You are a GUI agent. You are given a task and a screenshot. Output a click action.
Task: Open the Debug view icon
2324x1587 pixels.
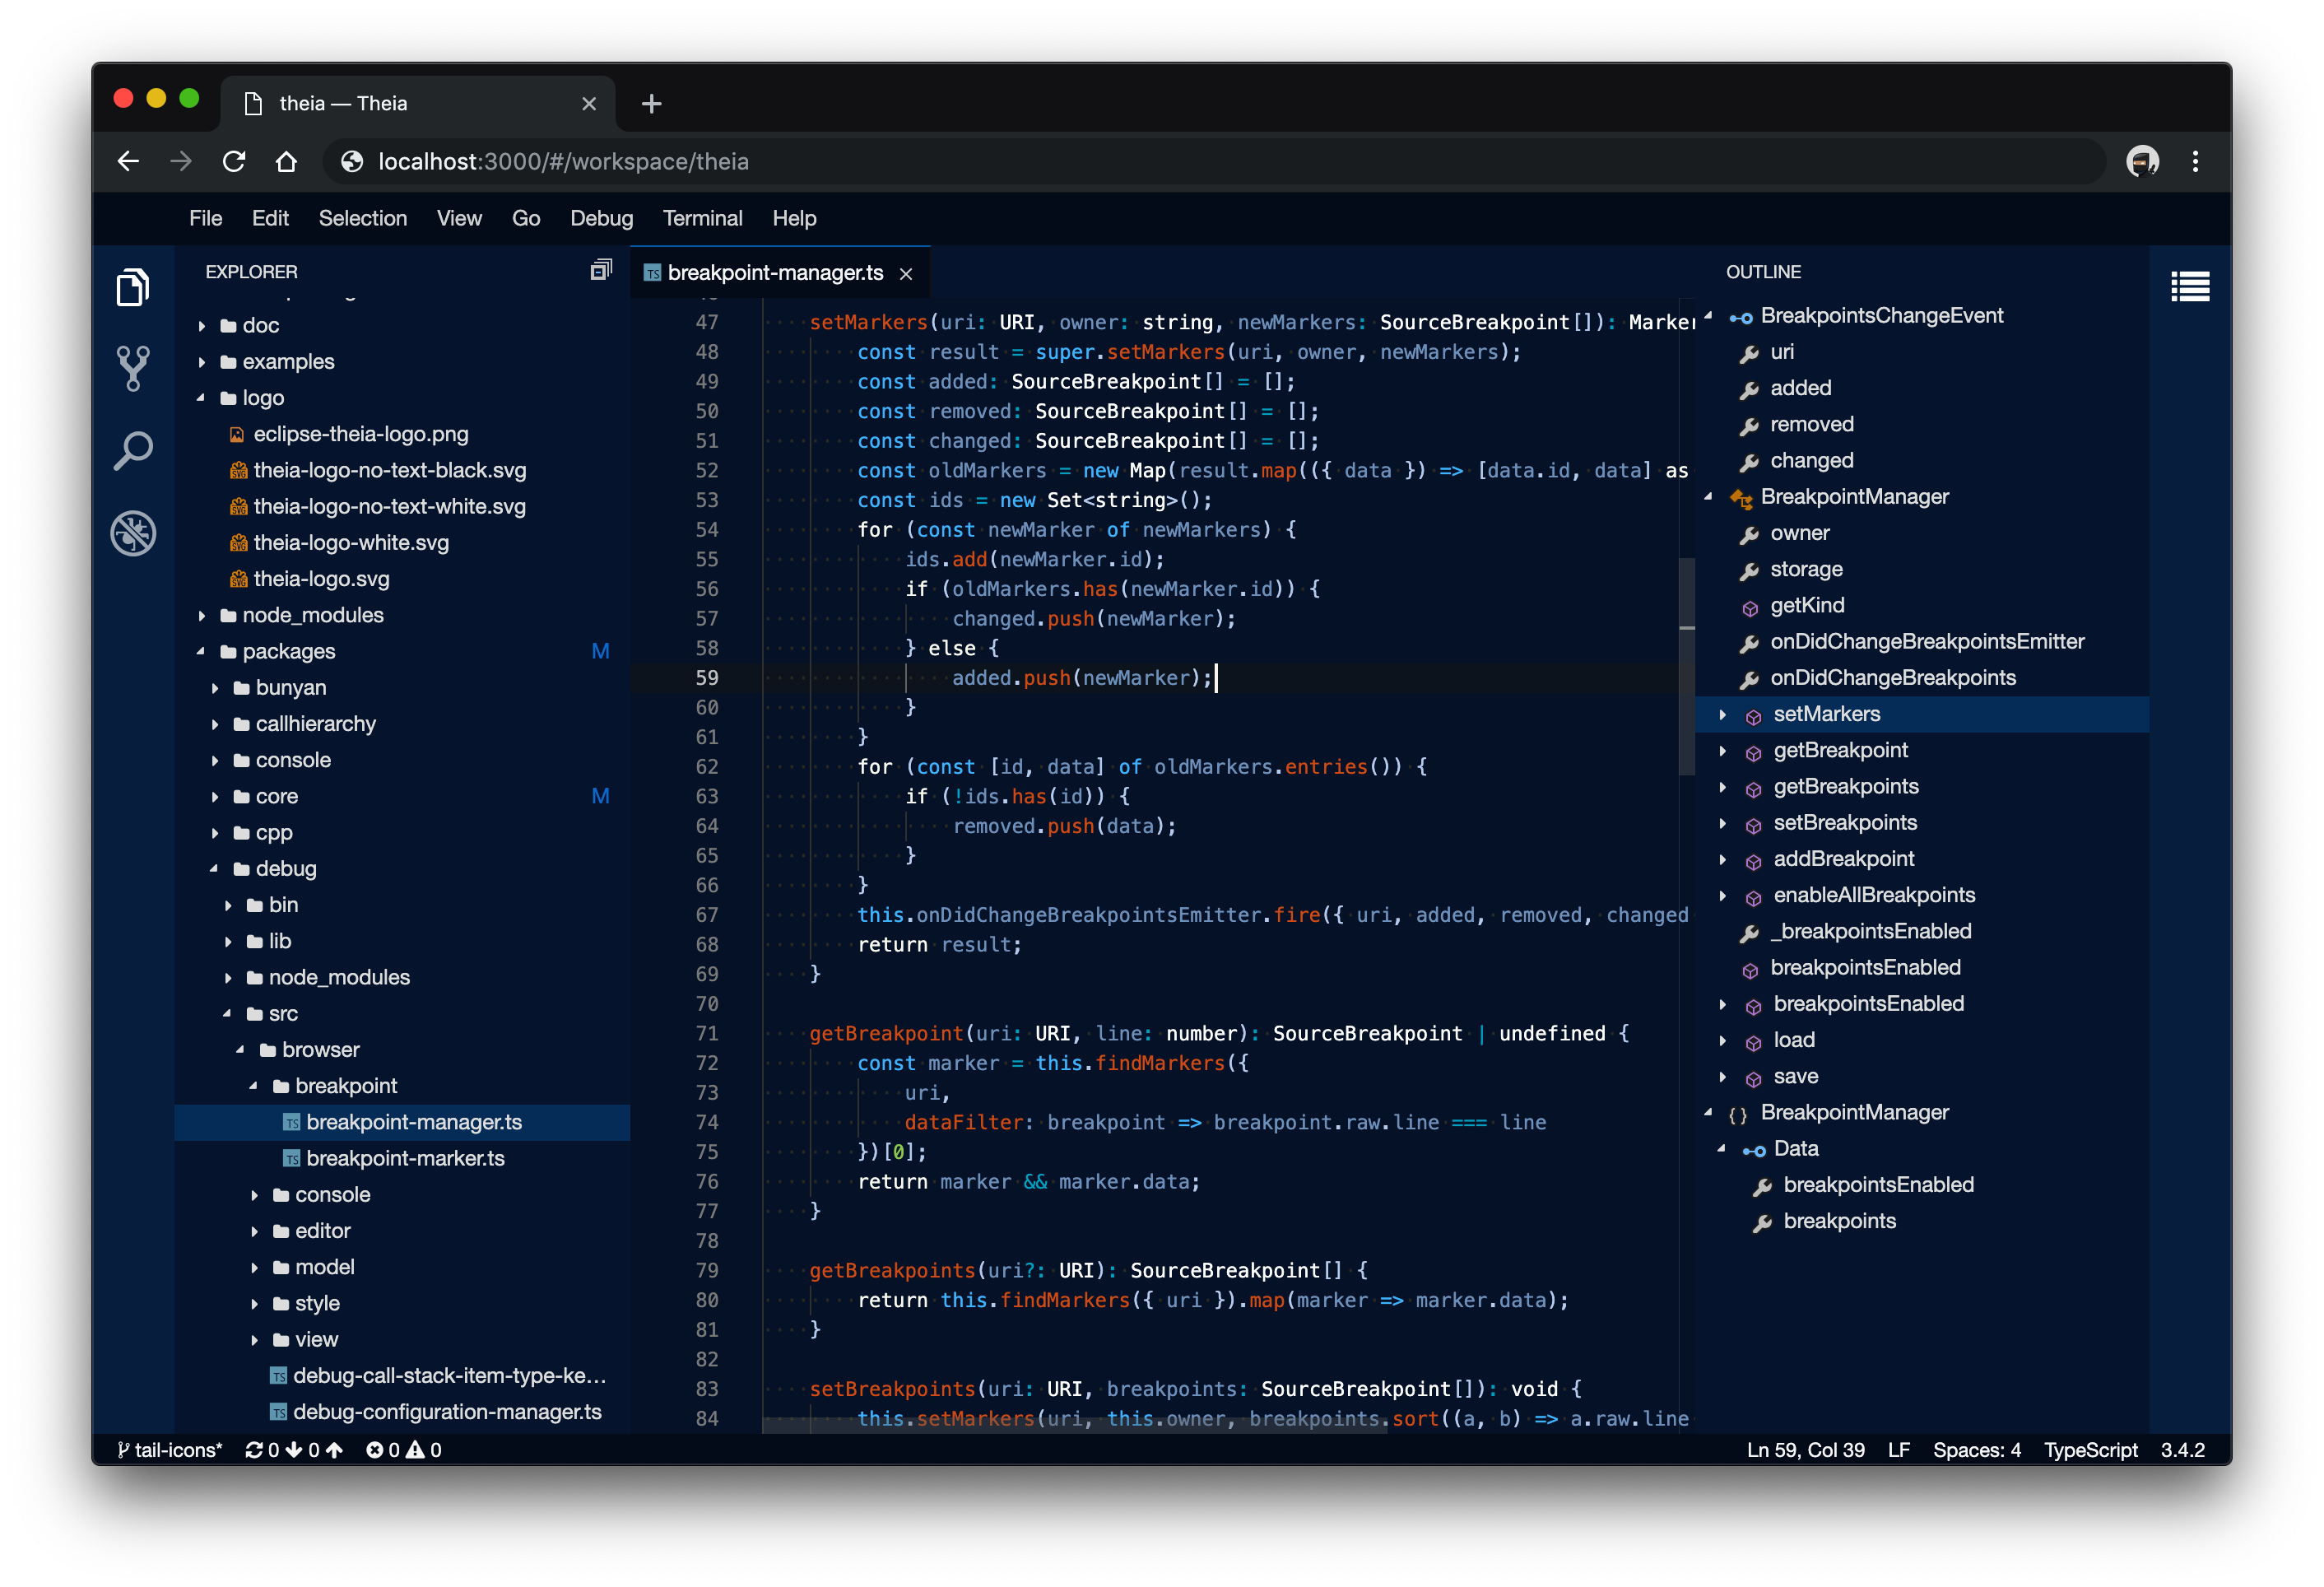(132, 533)
